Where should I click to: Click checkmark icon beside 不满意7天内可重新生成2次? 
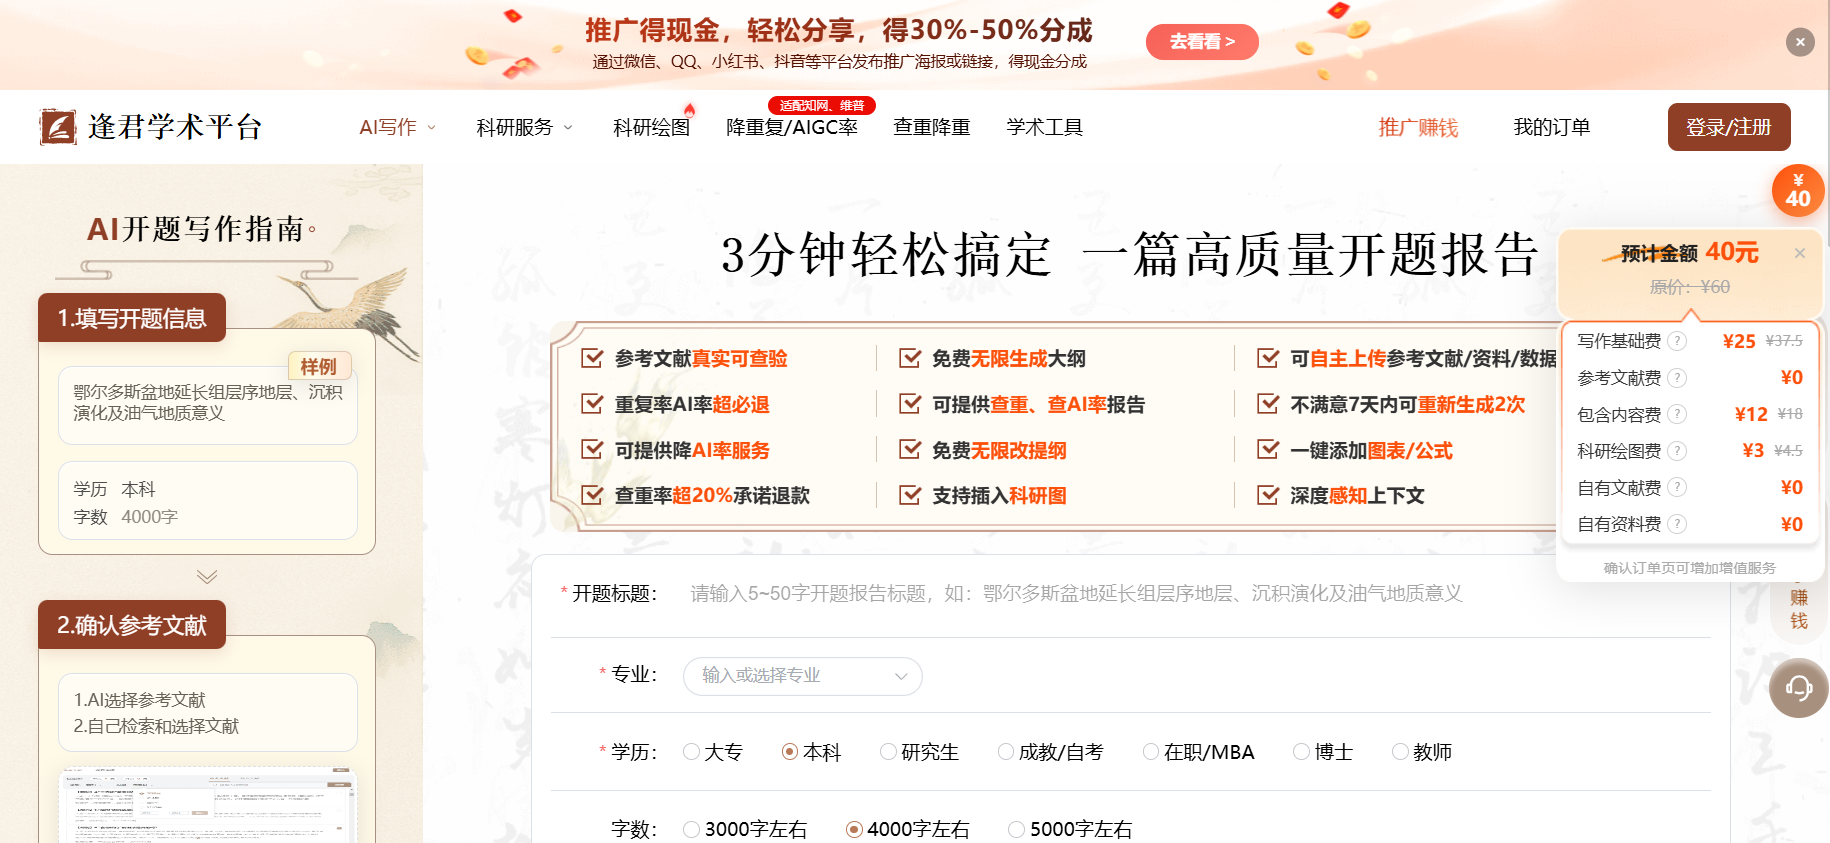[1268, 404]
